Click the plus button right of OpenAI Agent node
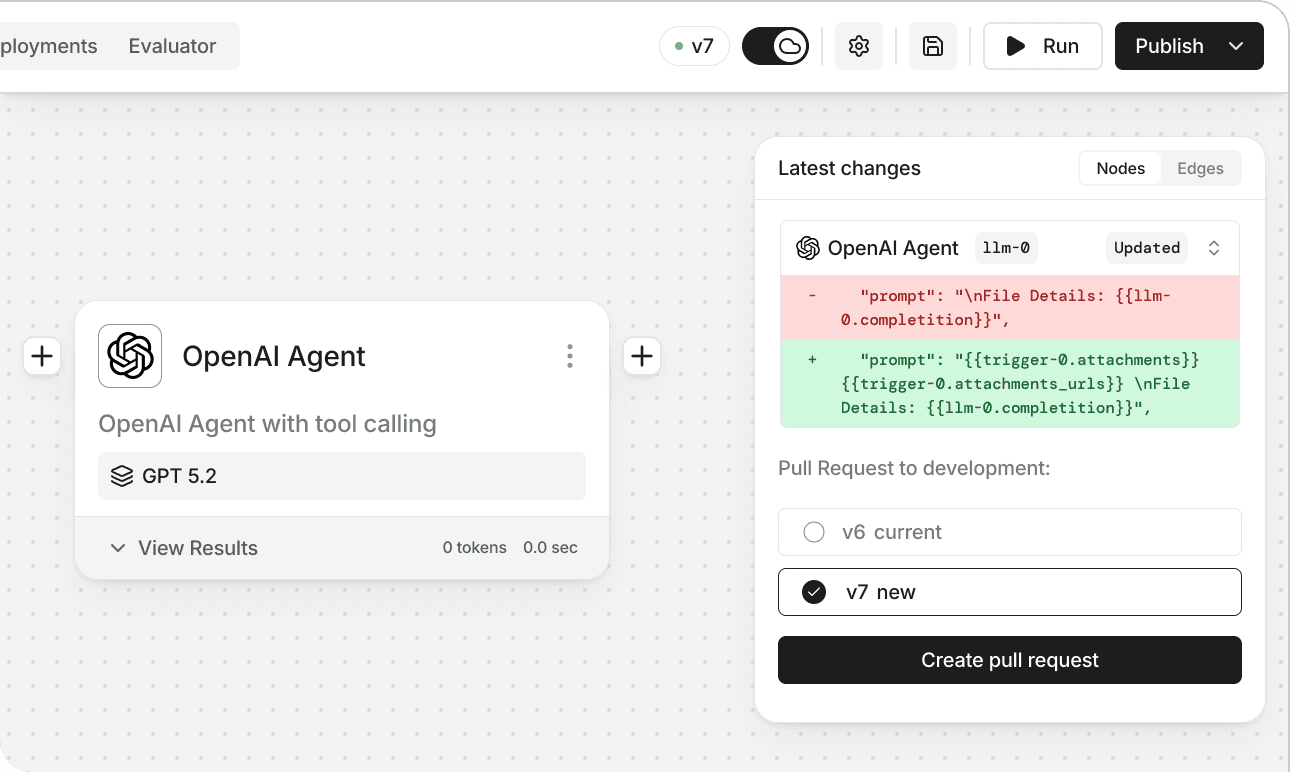The height and width of the screenshot is (772, 1290). 642,356
